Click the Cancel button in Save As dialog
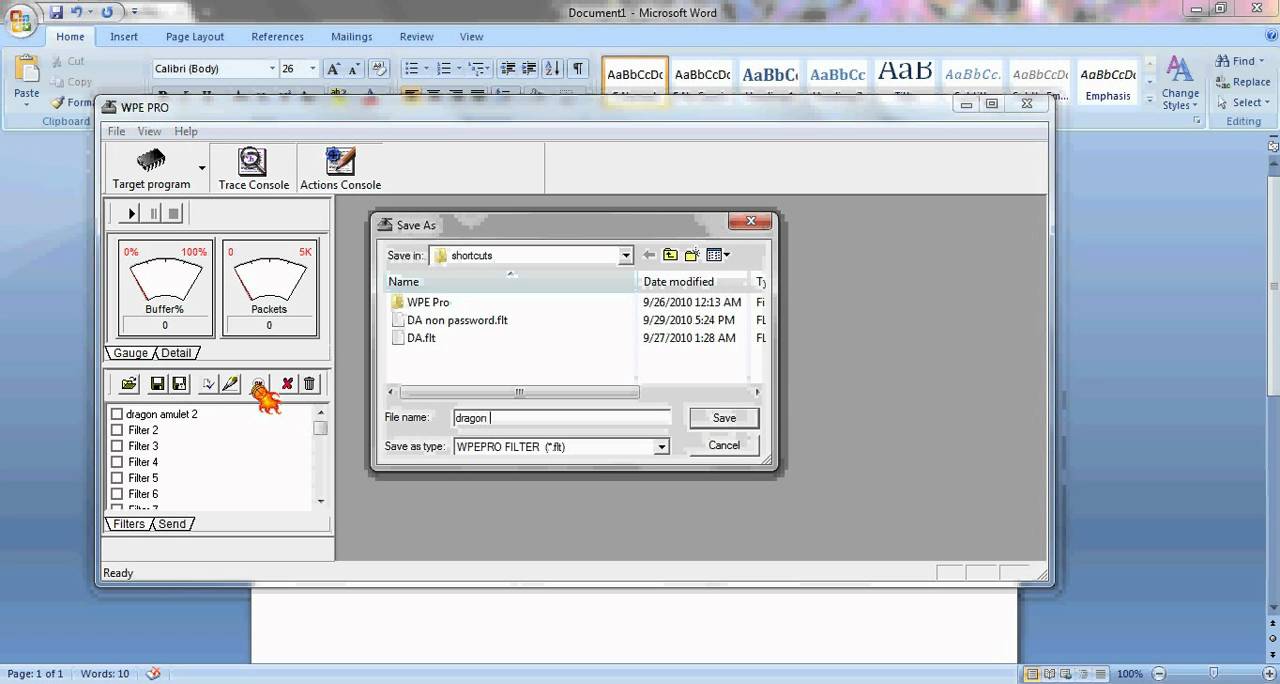The height and width of the screenshot is (684, 1280). click(x=724, y=445)
